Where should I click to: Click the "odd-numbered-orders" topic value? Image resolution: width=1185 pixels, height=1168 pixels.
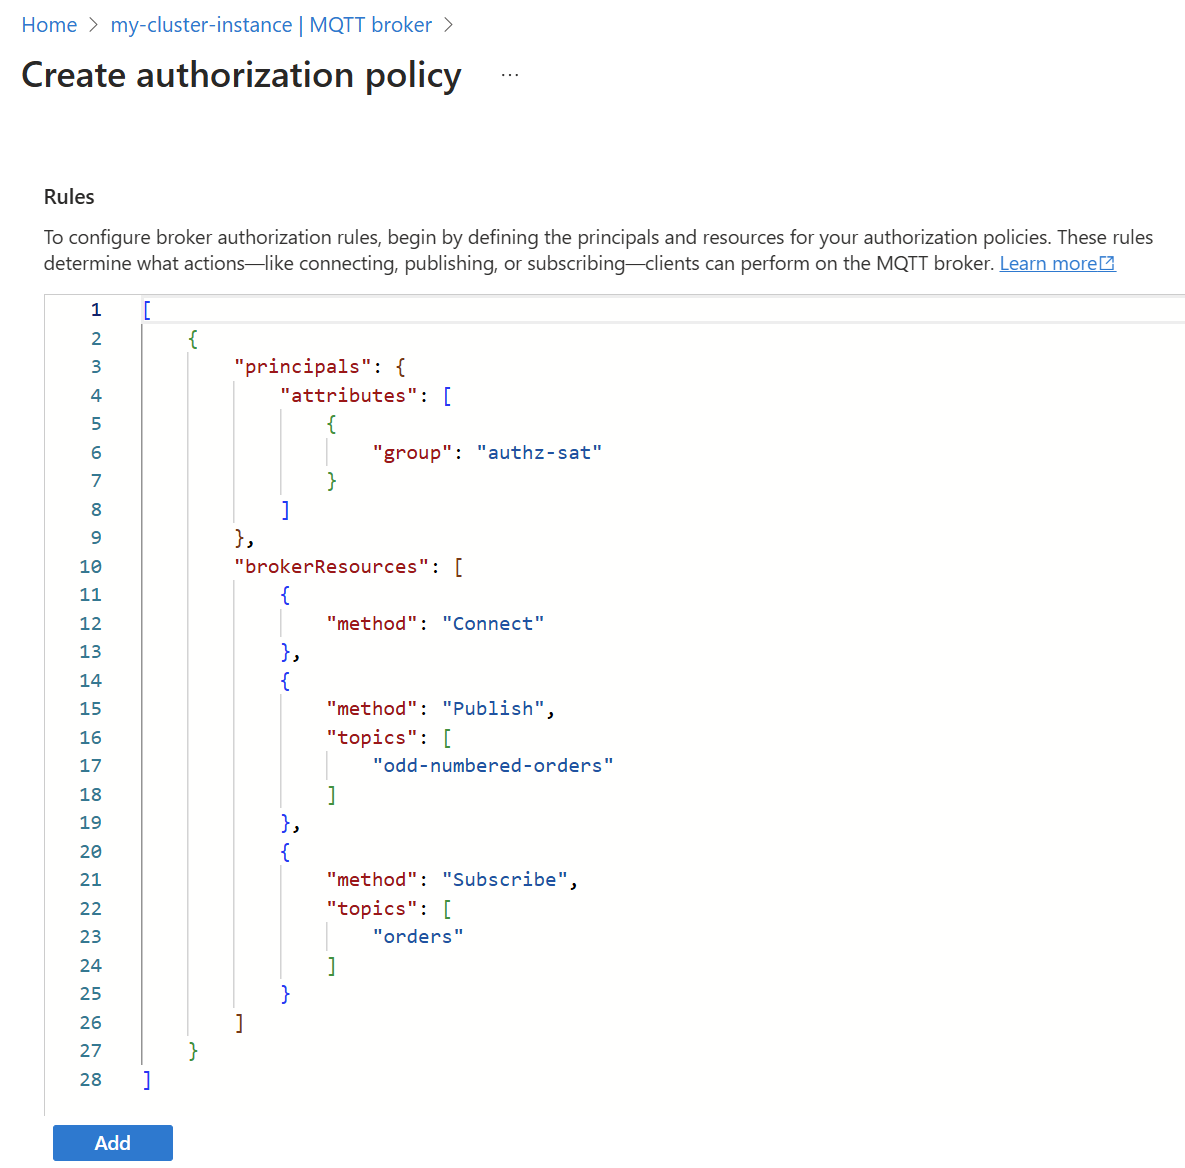pyautogui.click(x=493, y=765)
